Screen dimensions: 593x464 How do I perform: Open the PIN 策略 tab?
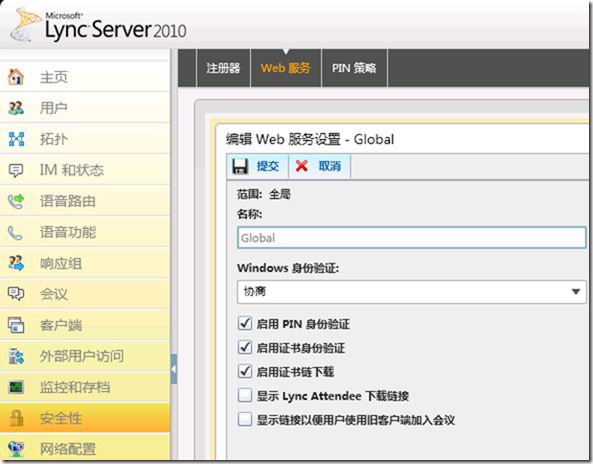(x=354, y=68)
